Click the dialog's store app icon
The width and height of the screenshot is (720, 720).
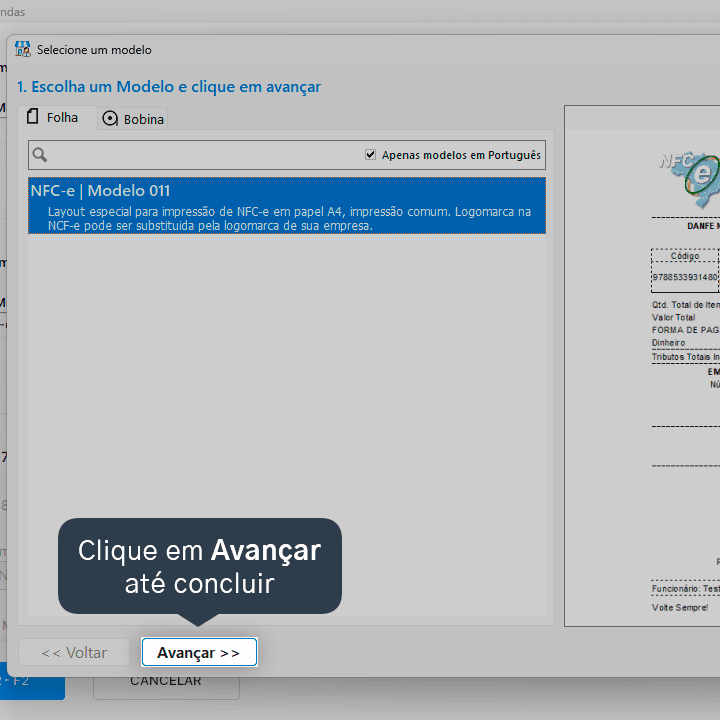point(22,49)
